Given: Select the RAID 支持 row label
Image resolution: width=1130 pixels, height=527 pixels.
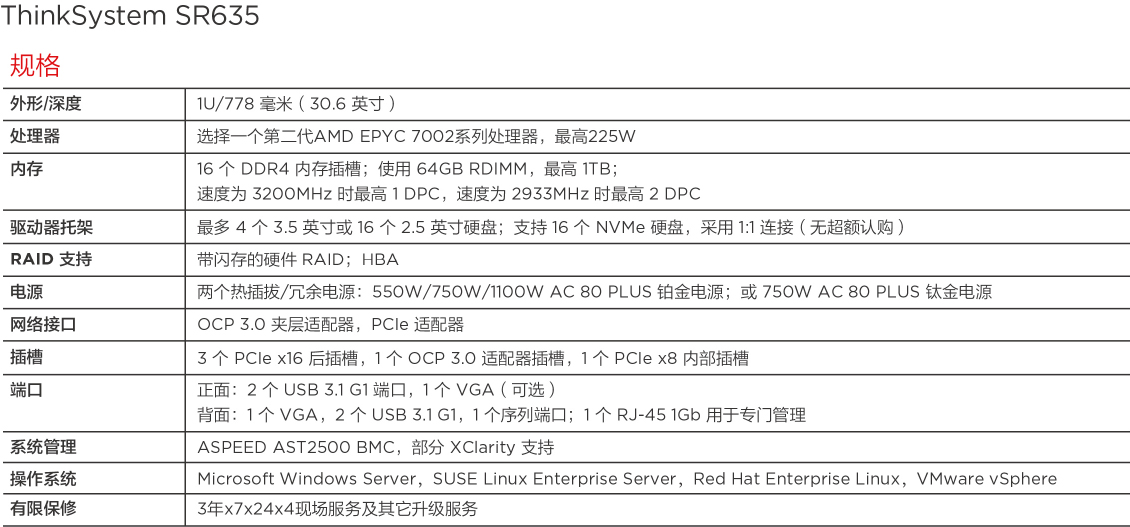Looking at the screenshot, I should click(51, 260).
